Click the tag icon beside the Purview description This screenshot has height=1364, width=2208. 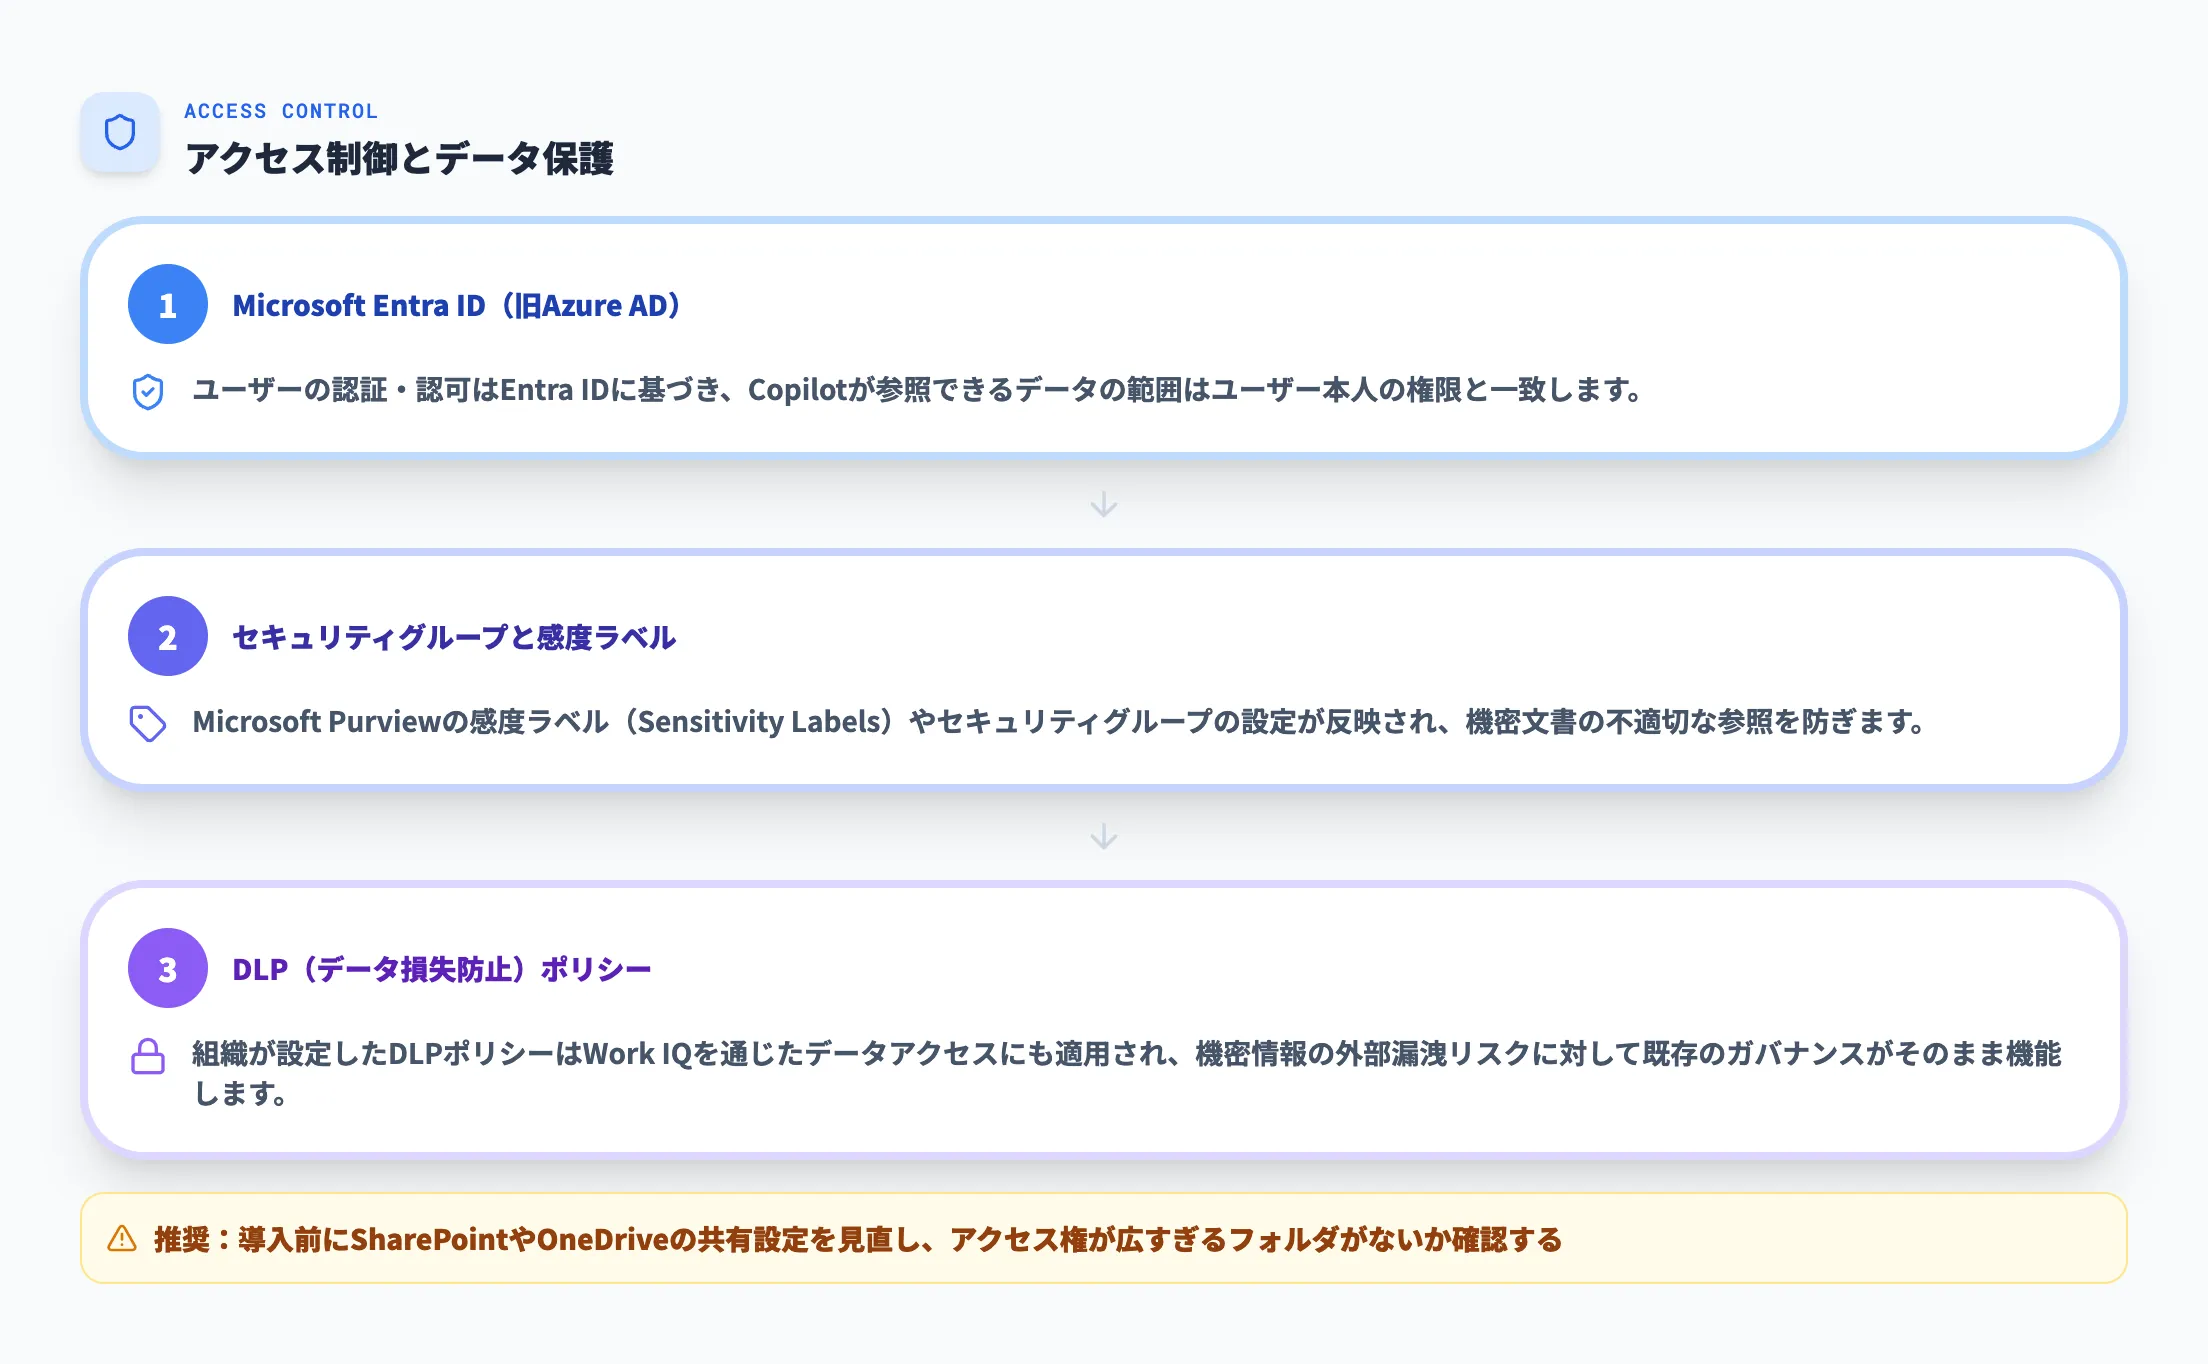pyautogui.click(x=149, y=723)
